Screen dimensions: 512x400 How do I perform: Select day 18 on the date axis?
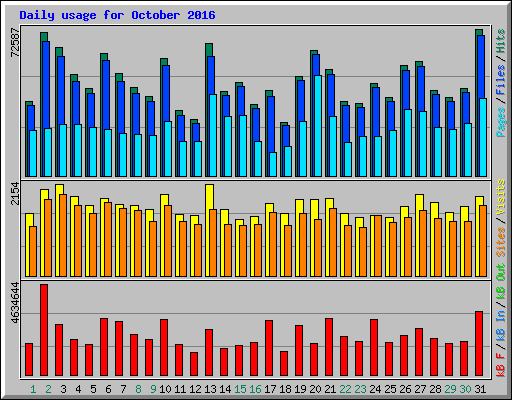tap(285, 389)
